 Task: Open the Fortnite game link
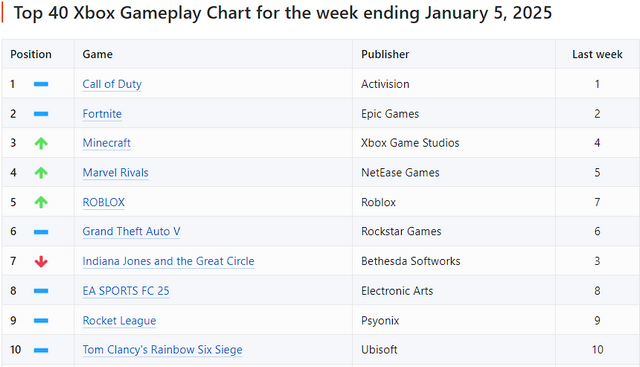(x=102, y=114)
